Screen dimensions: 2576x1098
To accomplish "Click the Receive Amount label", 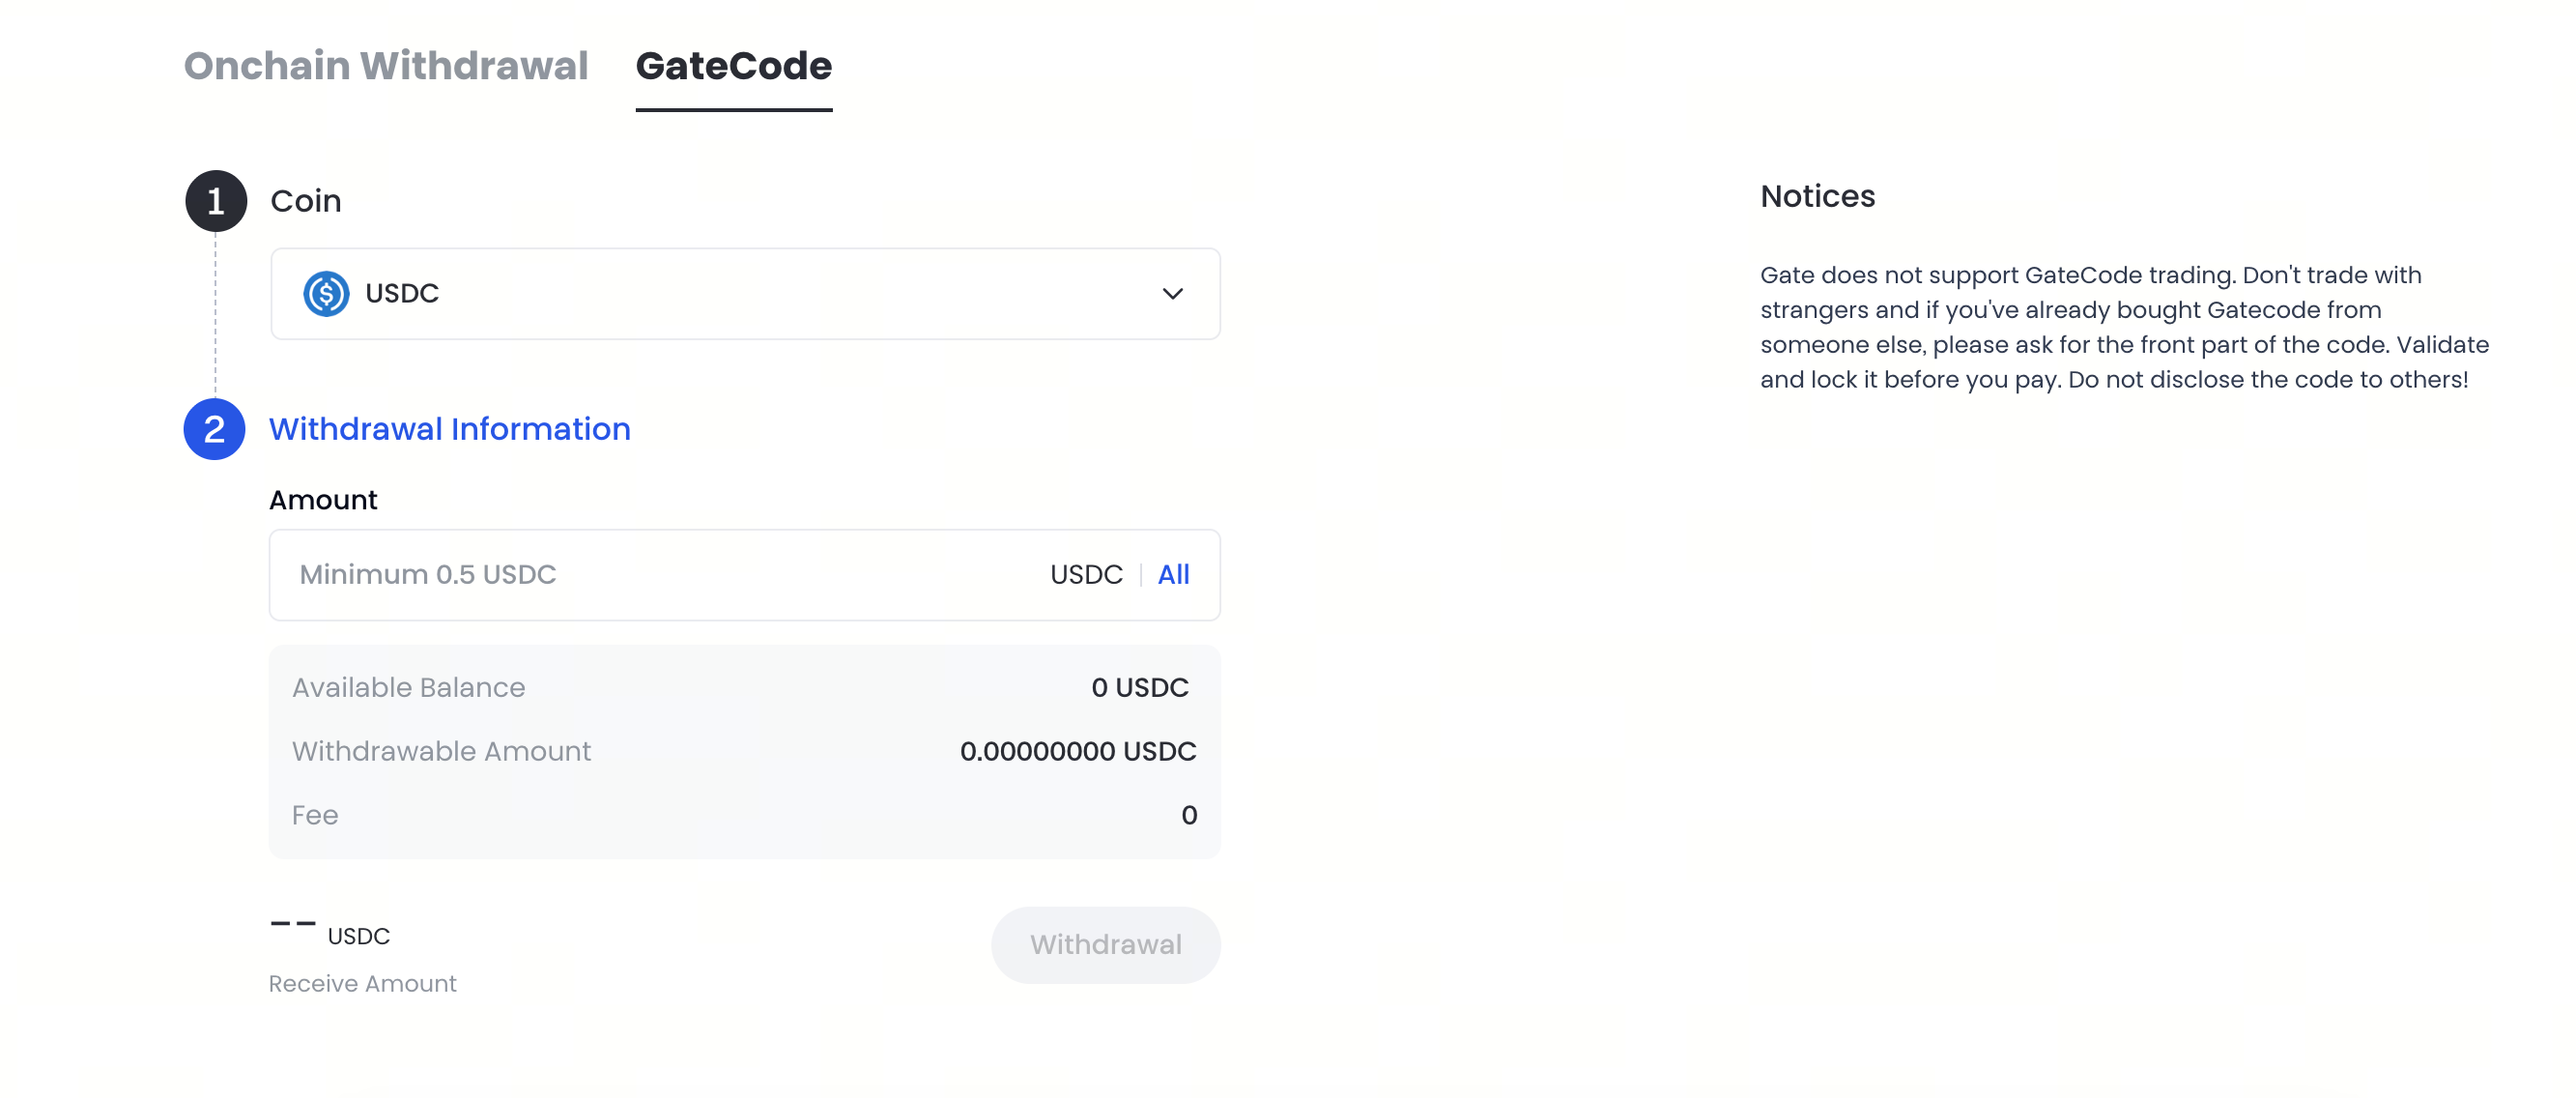I will [x=362, y=984].
